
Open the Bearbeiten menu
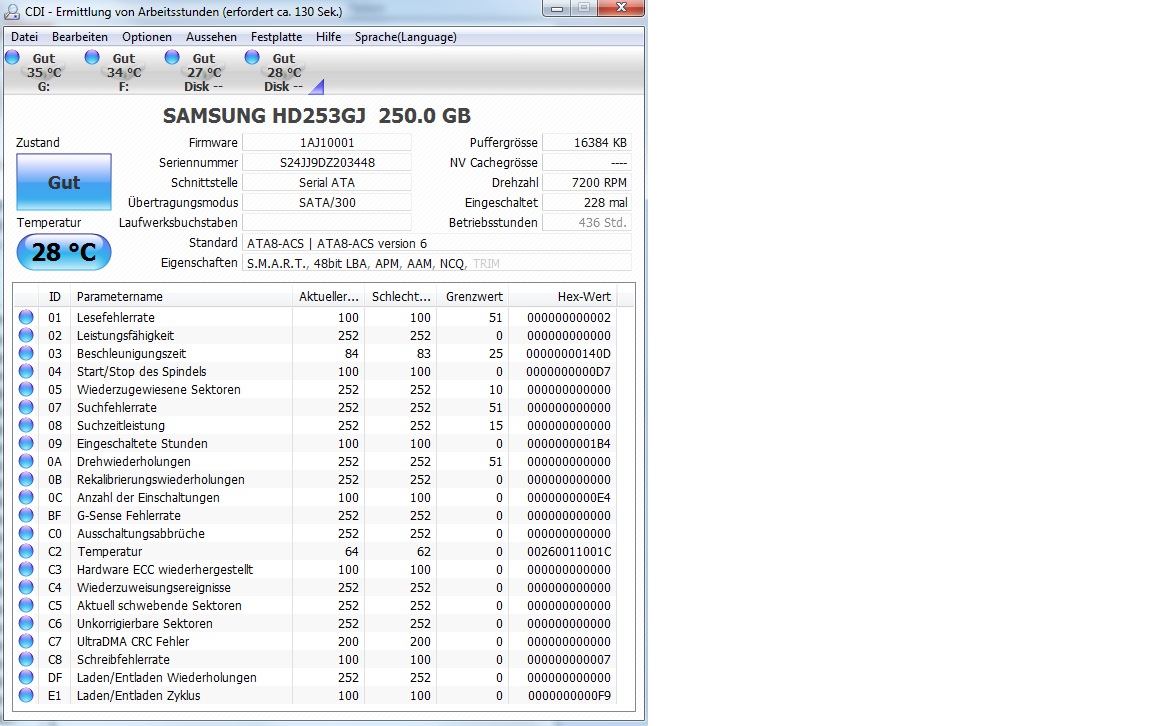(x=79, y=37)
